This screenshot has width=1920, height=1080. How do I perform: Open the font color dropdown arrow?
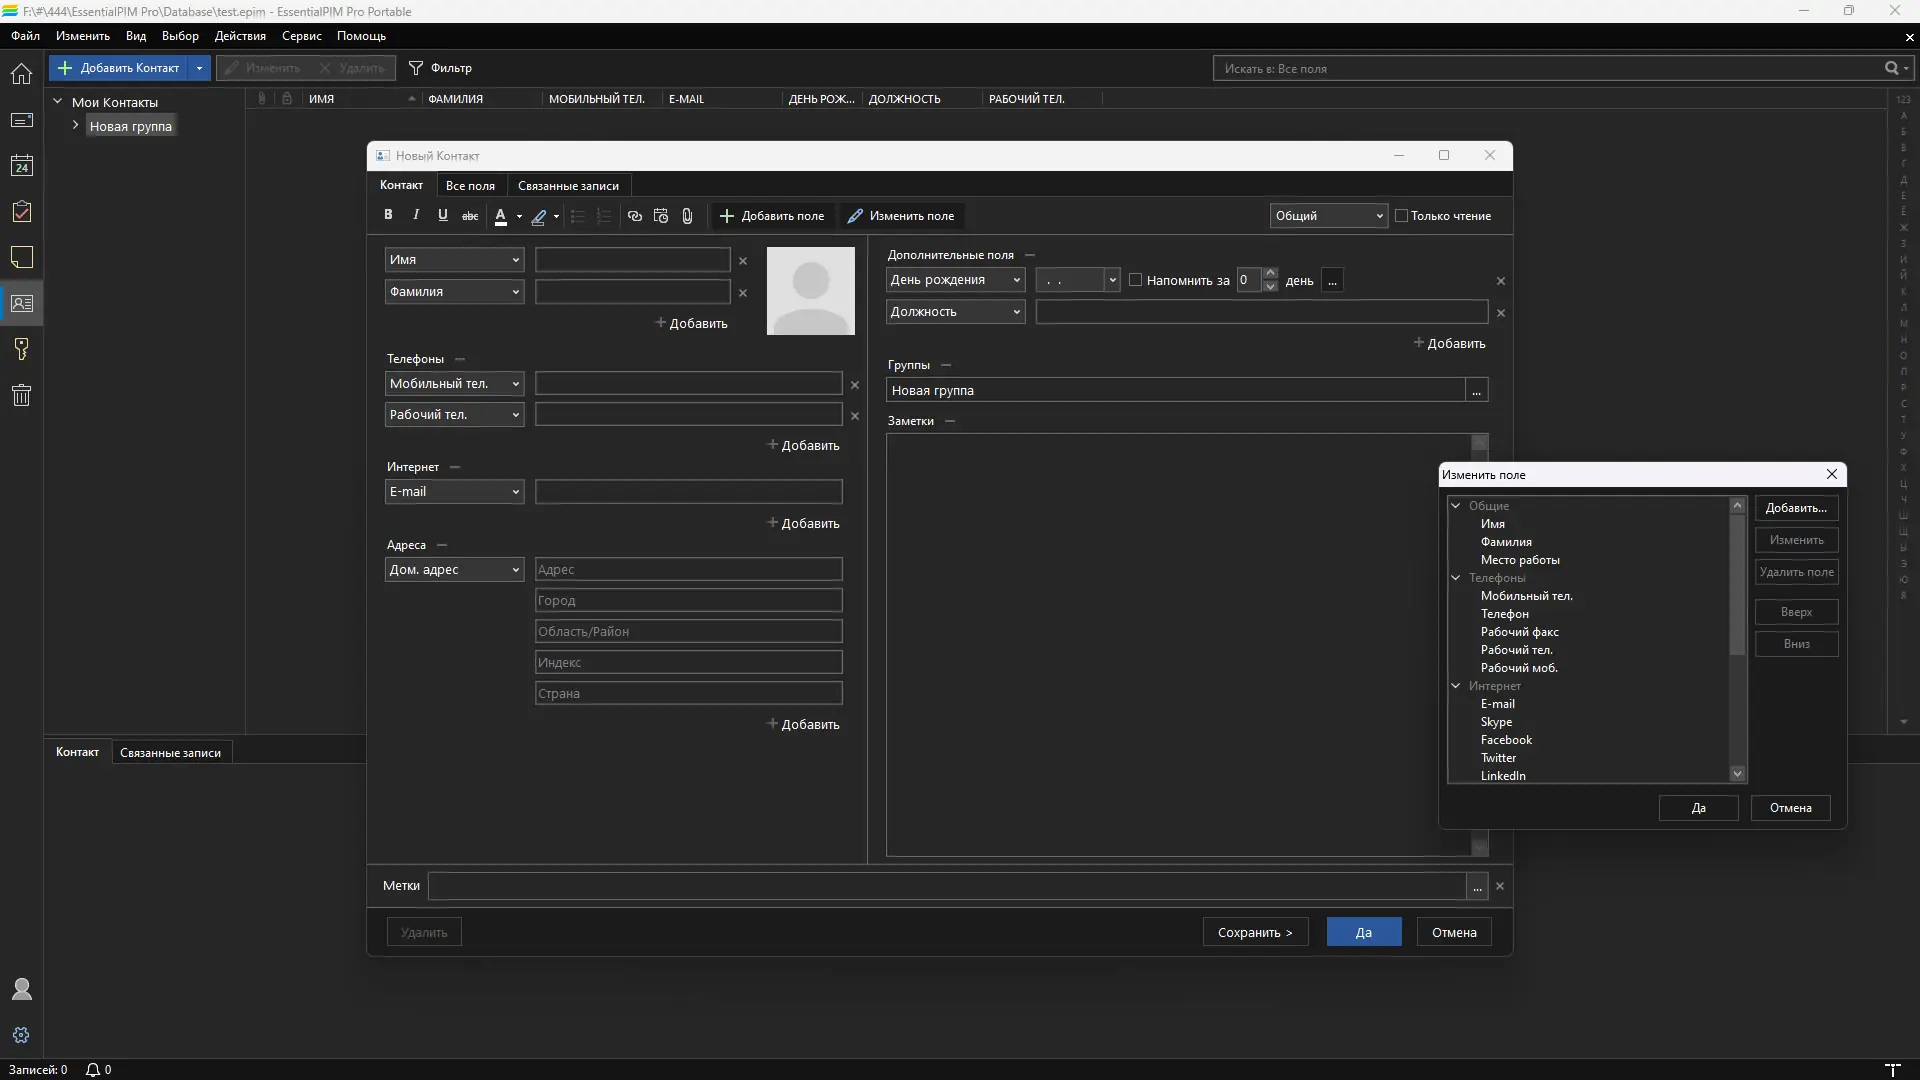point(519,216)
